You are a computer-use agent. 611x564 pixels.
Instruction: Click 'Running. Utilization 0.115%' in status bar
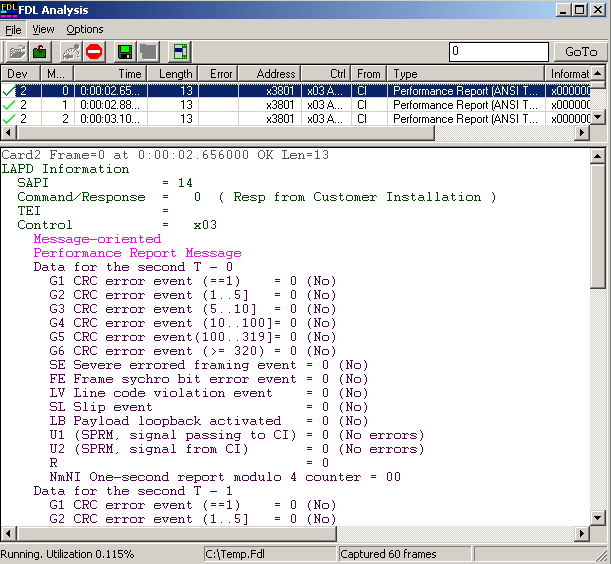click(67, 554)
